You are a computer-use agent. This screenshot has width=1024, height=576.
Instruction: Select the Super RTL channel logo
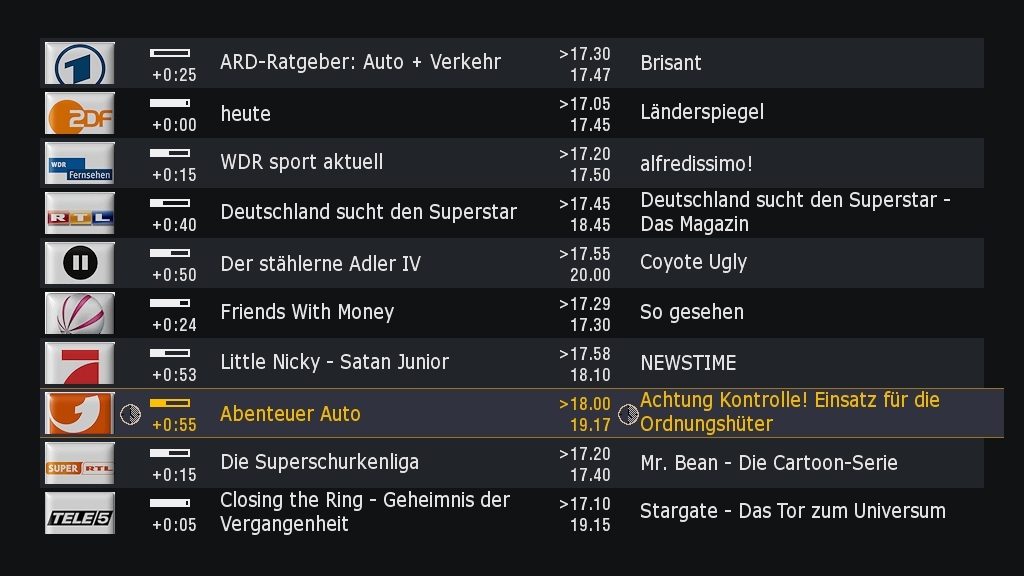click(x=80, y=463)
